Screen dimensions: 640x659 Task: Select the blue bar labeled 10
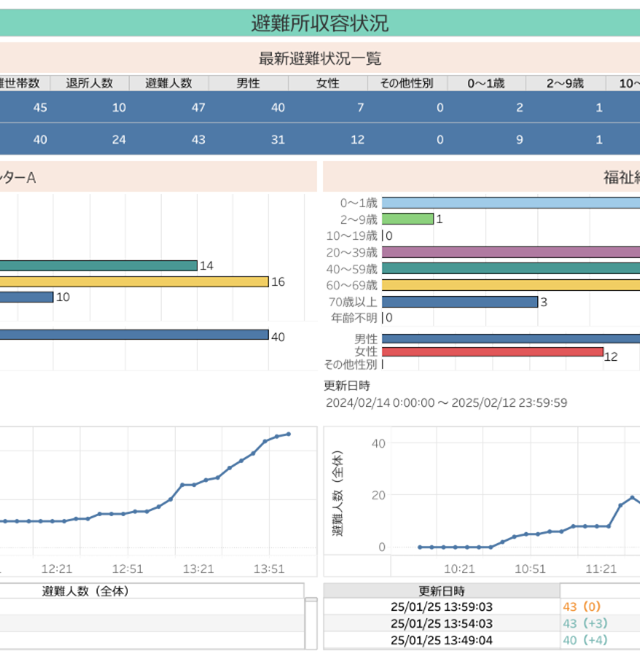(x=26, y=297)
